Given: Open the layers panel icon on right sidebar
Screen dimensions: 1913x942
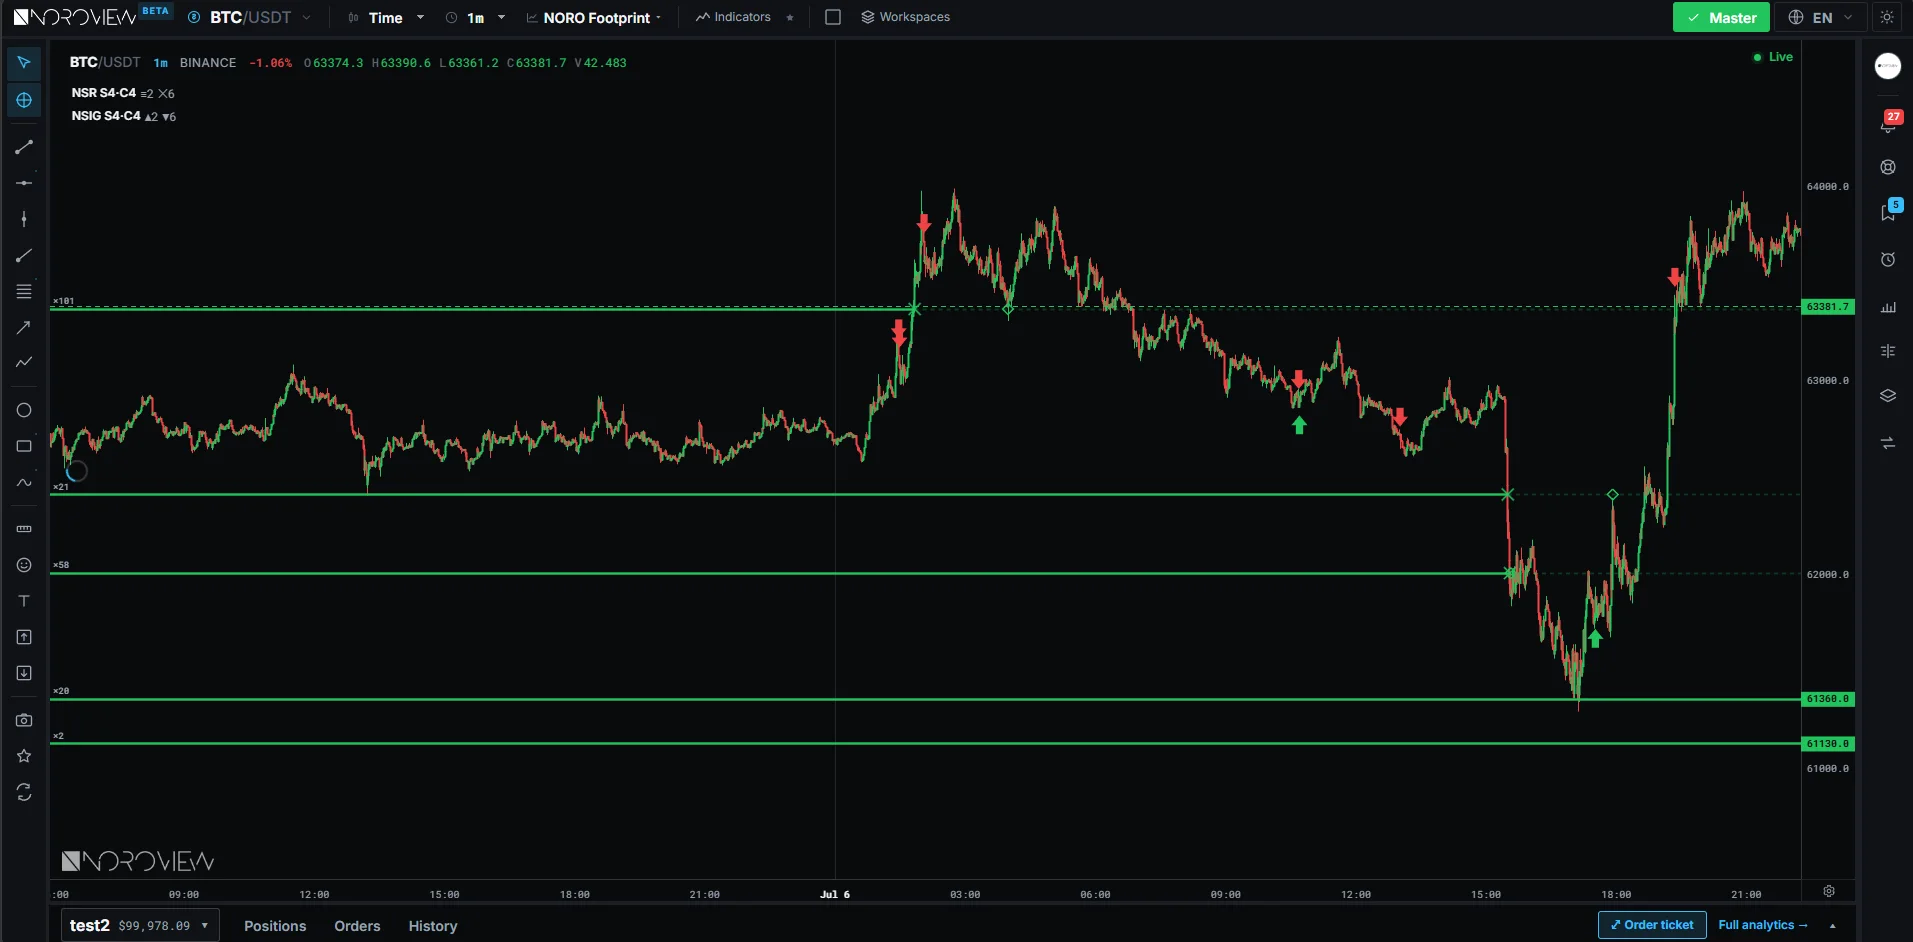Looking at the screenshot, I should tap(1888, 396).
